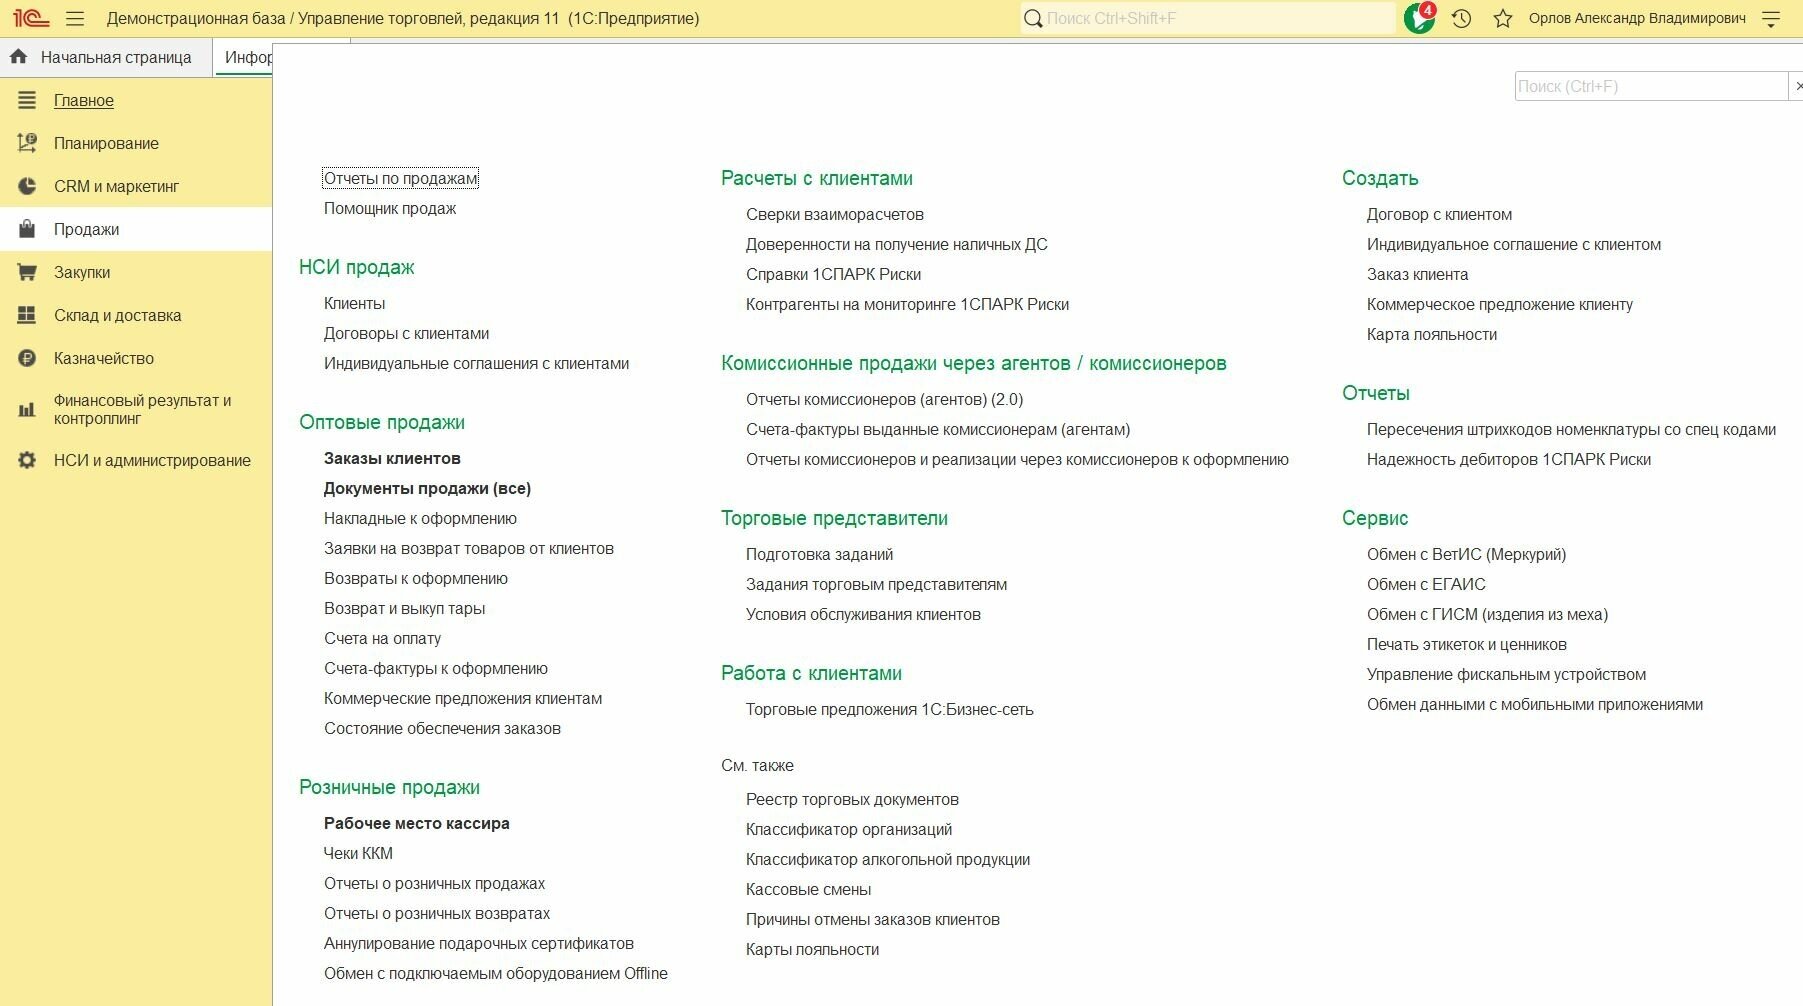Open the main hamburger menu

point(75,18)
